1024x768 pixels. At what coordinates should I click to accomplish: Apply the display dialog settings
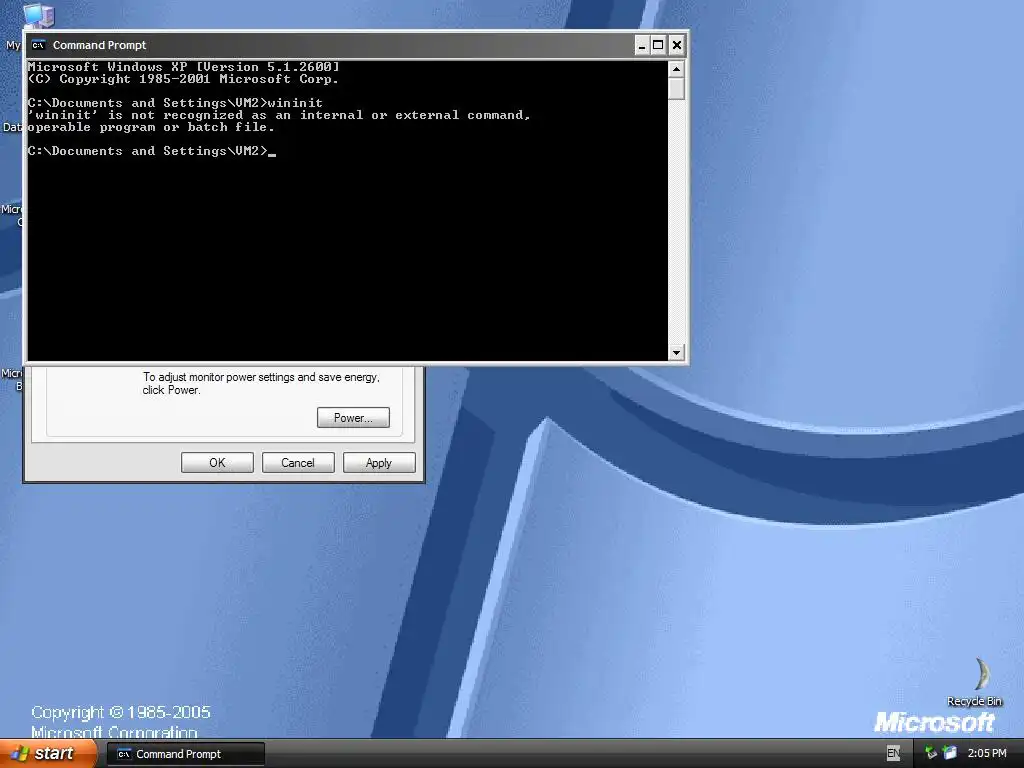click(379, 462)
